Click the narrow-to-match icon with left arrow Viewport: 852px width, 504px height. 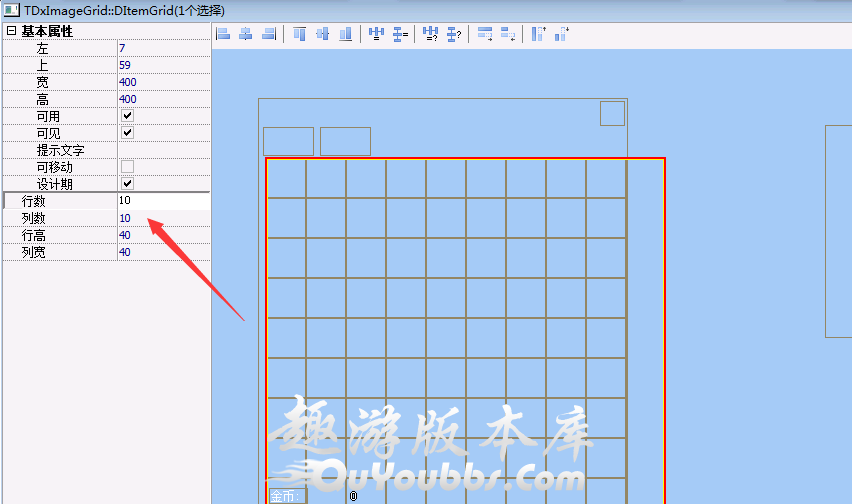[x=508, y=34]
